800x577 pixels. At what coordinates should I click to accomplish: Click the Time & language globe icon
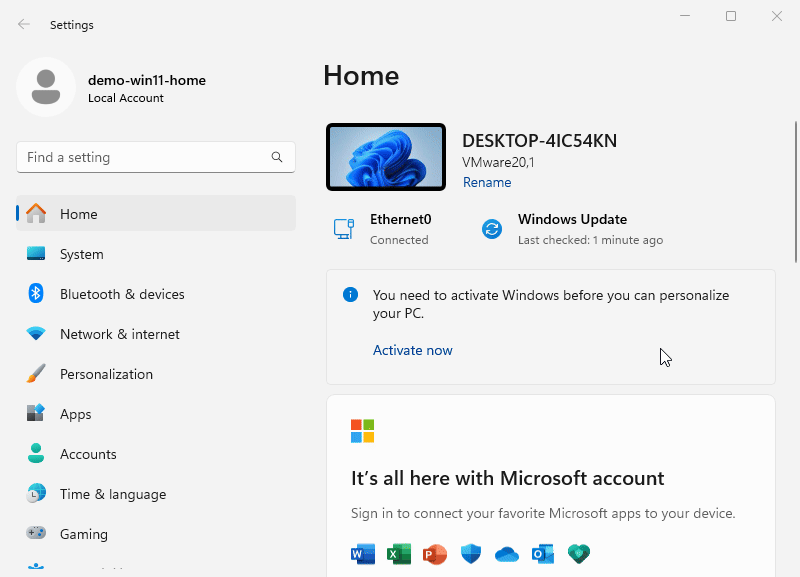tap(36, 493)
